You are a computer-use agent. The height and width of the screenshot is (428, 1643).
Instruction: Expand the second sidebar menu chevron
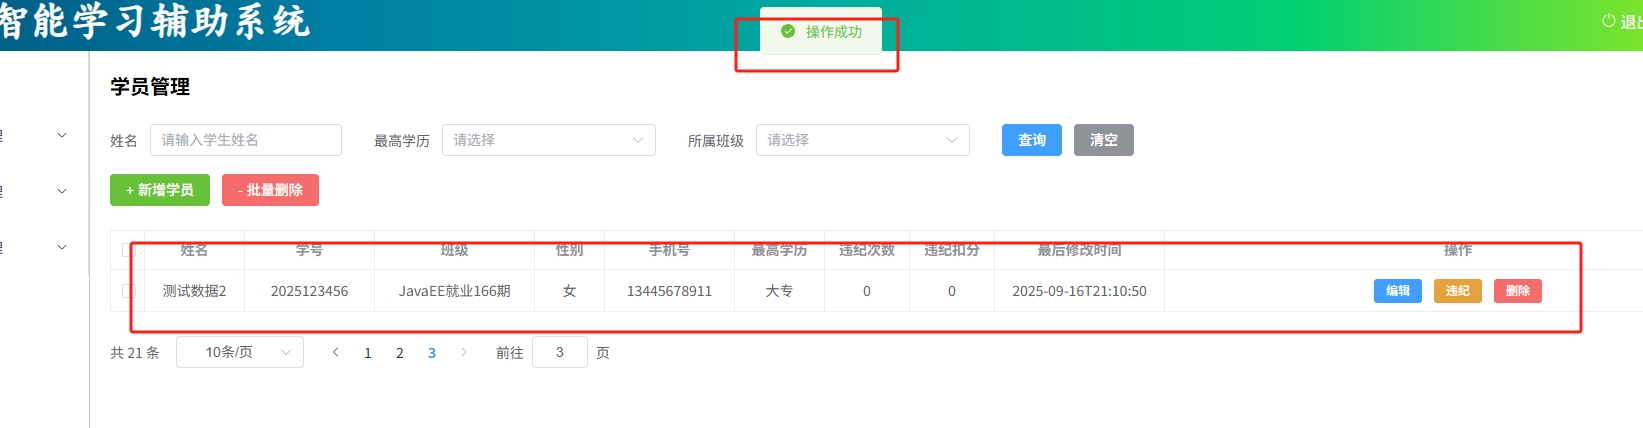[x=62, y=191]
